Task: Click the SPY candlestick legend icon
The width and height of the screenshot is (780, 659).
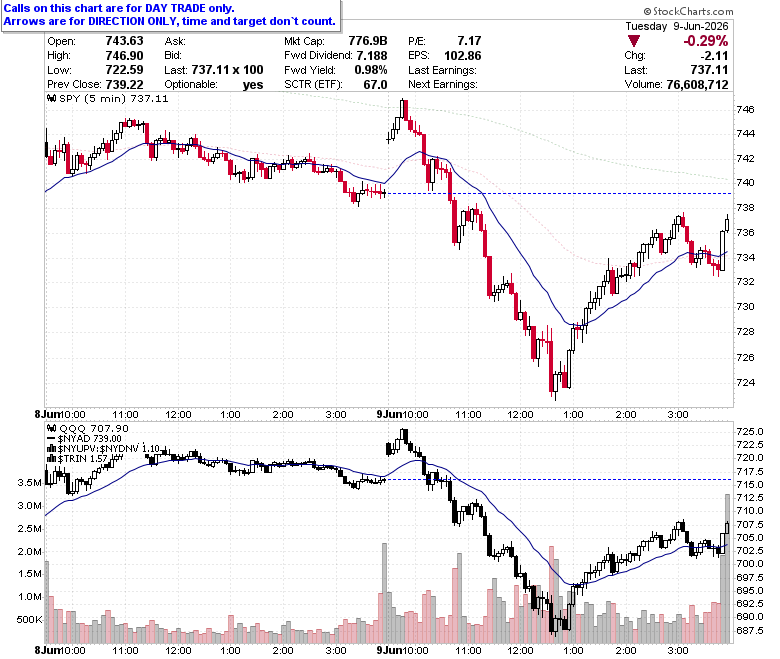Action: pos(51,98)
